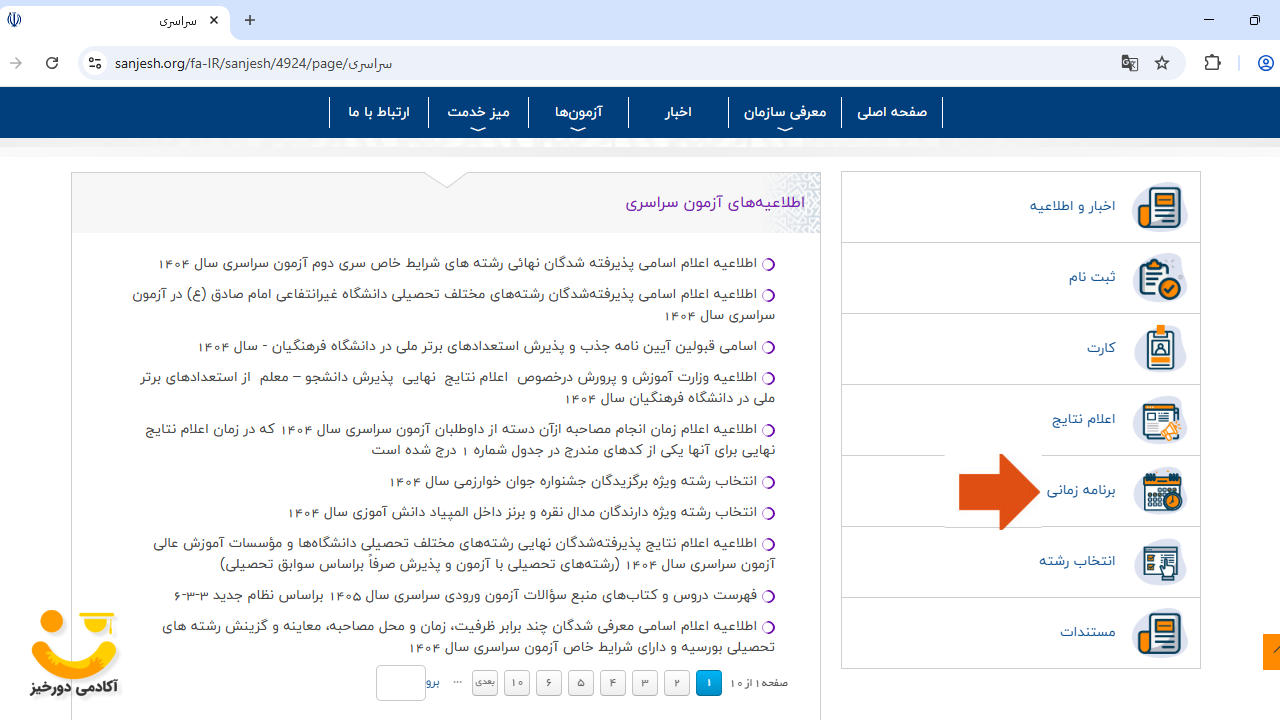Select the bullet beside اسامی قبولین آیین نامه item
Viewport: 1280px width, 720px height.
768,346
